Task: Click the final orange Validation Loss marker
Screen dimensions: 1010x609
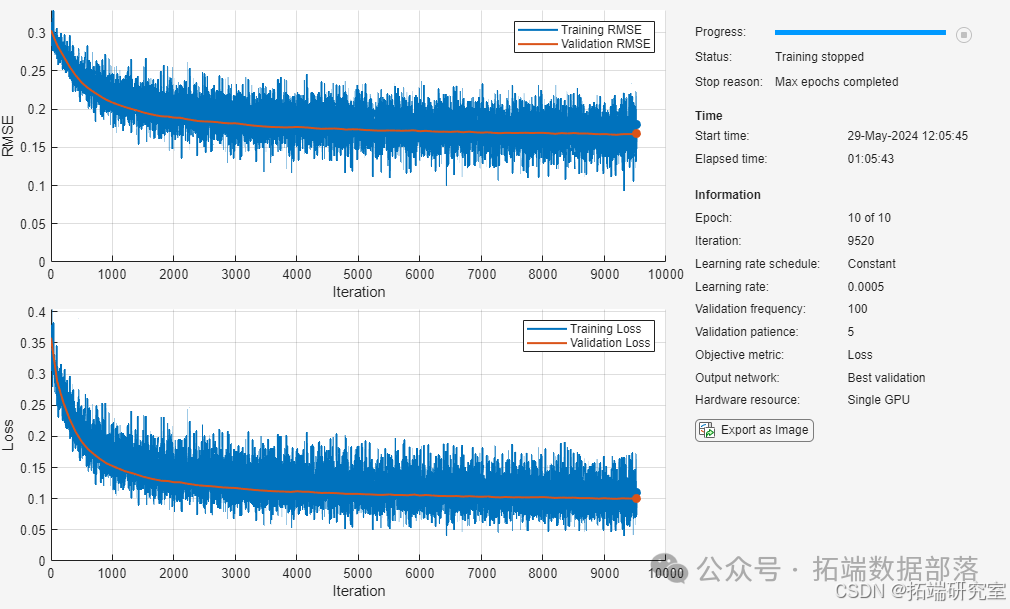Action: 636,498
